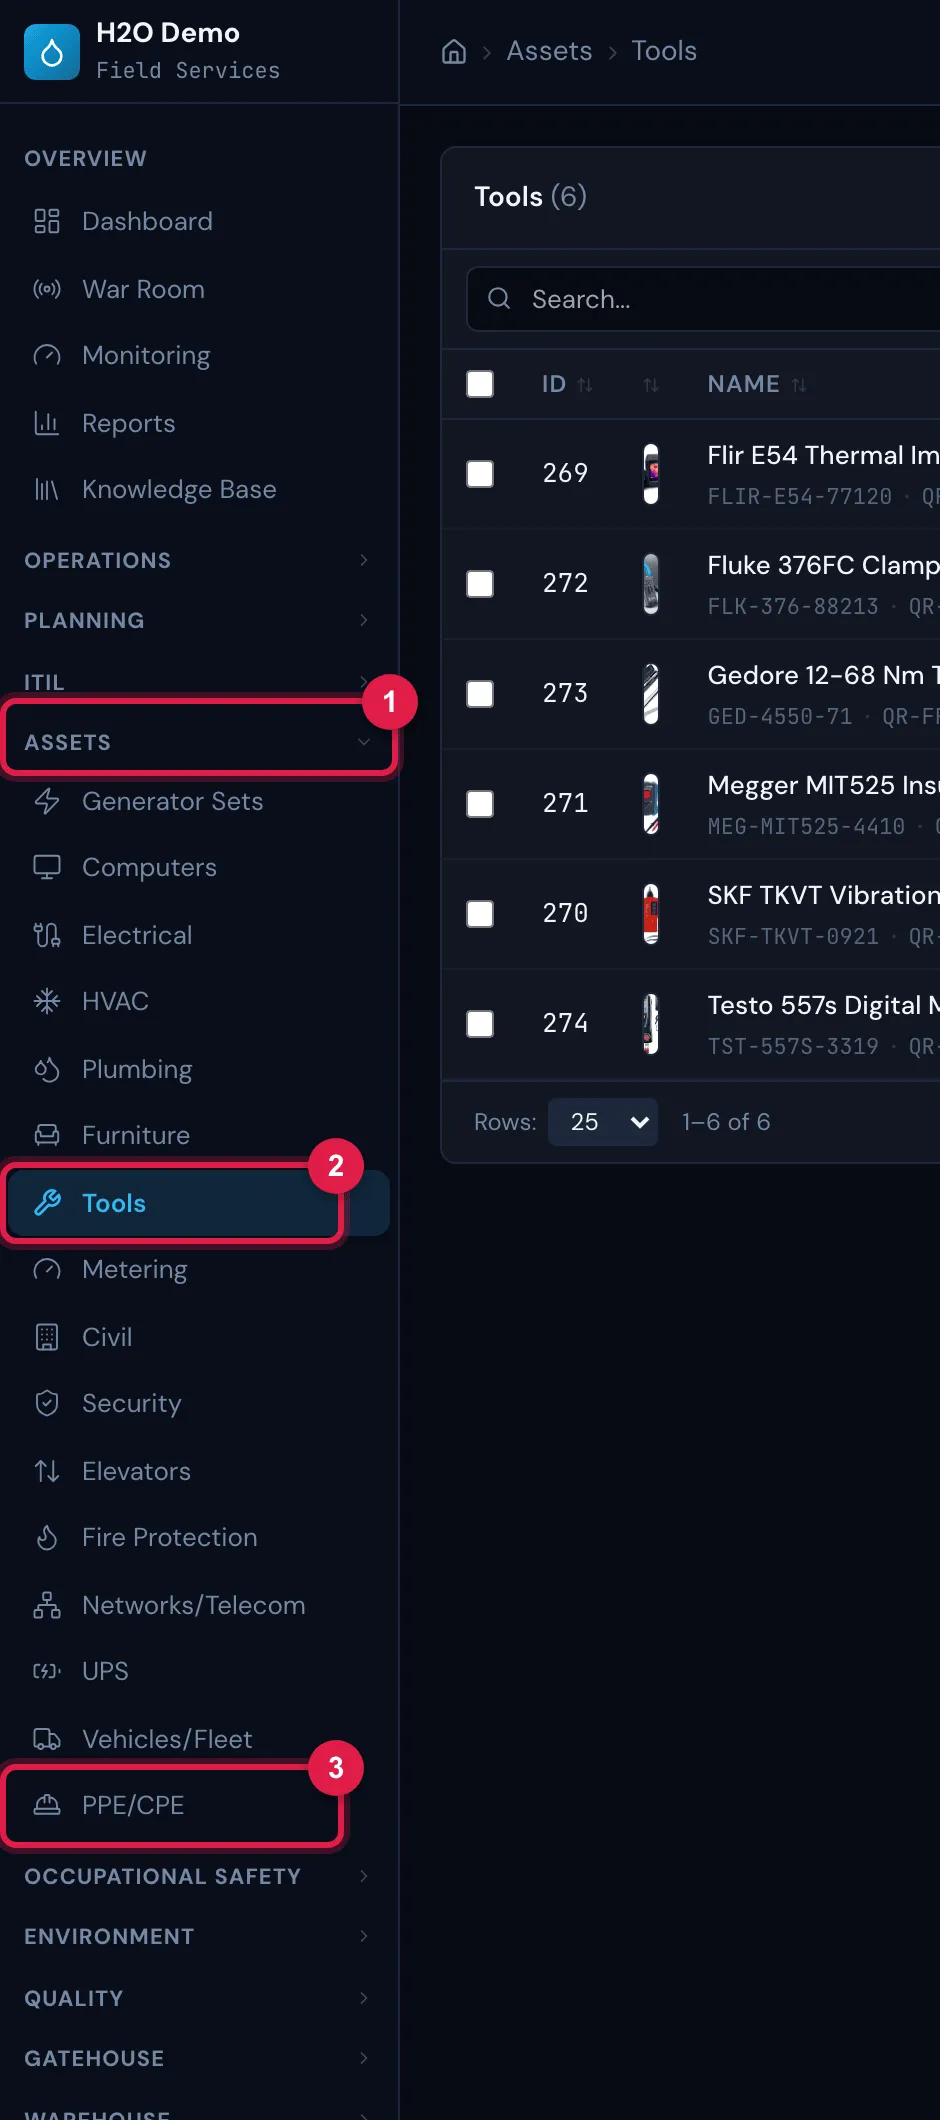Click Tools in the breadcrumb
The height and width of the screenshot is (2120, 940).
point(664,51)
